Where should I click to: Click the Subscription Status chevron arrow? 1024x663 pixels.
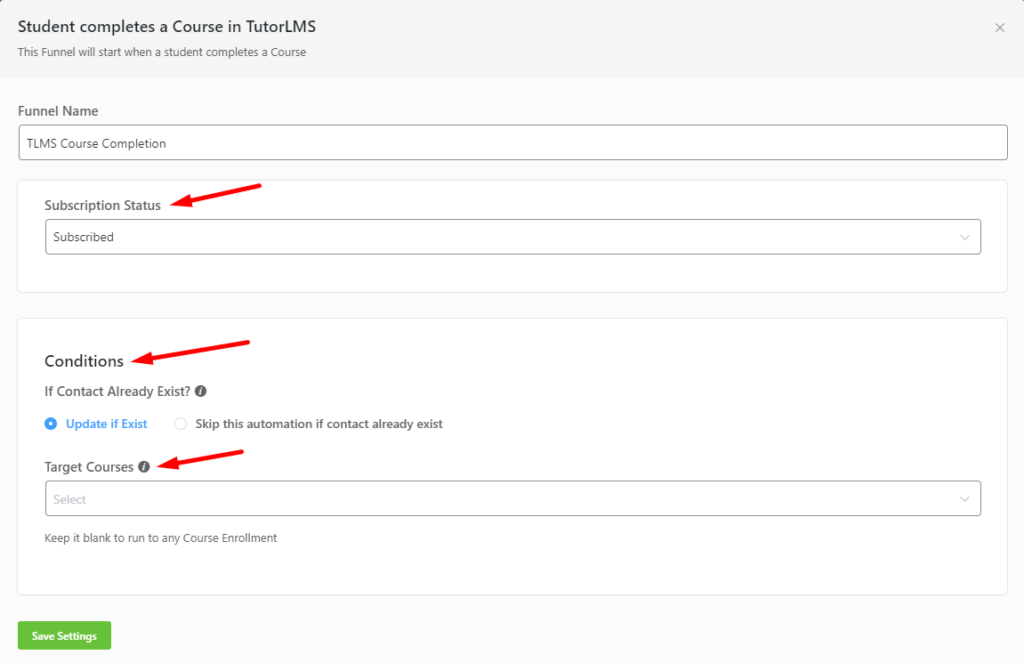click(964, 237)
